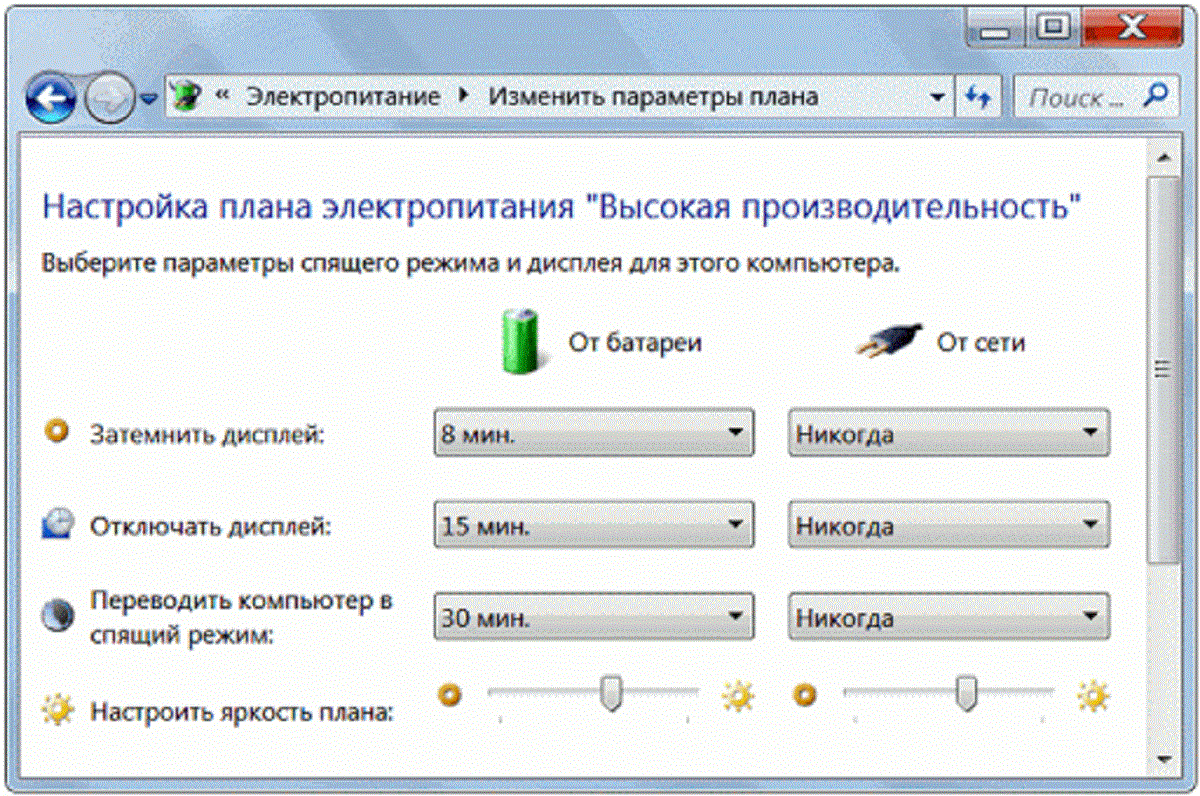Screen dimensions: 1200x796
Task: Click the blue Back navigation arrow
Action: point(51,98)
